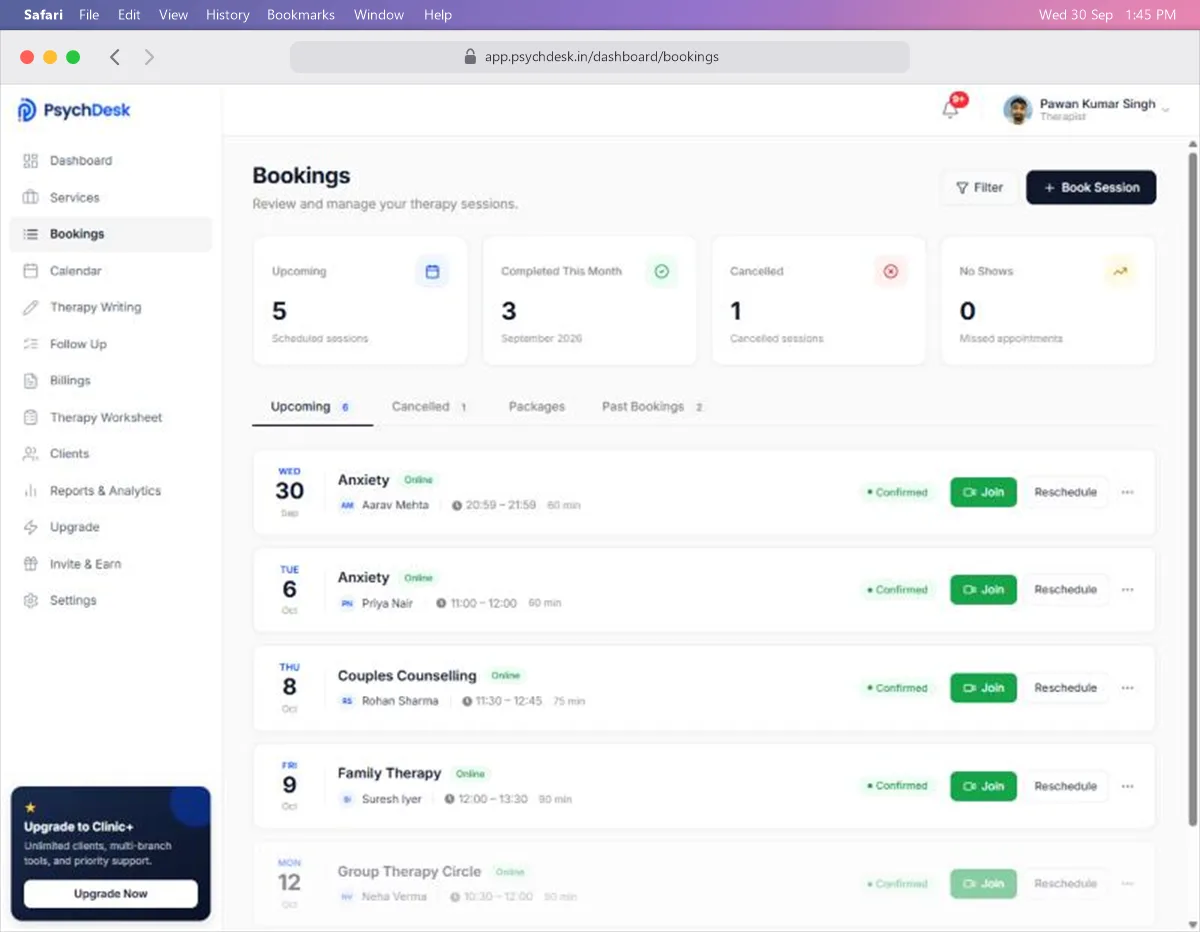
Task: Switch to the Upcoming tab
Action: [311, 407]
